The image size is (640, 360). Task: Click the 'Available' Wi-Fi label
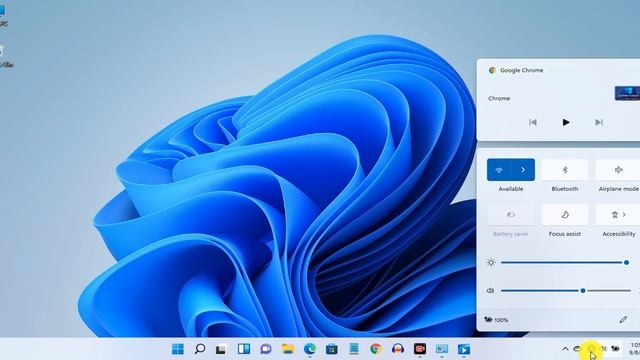511,189
